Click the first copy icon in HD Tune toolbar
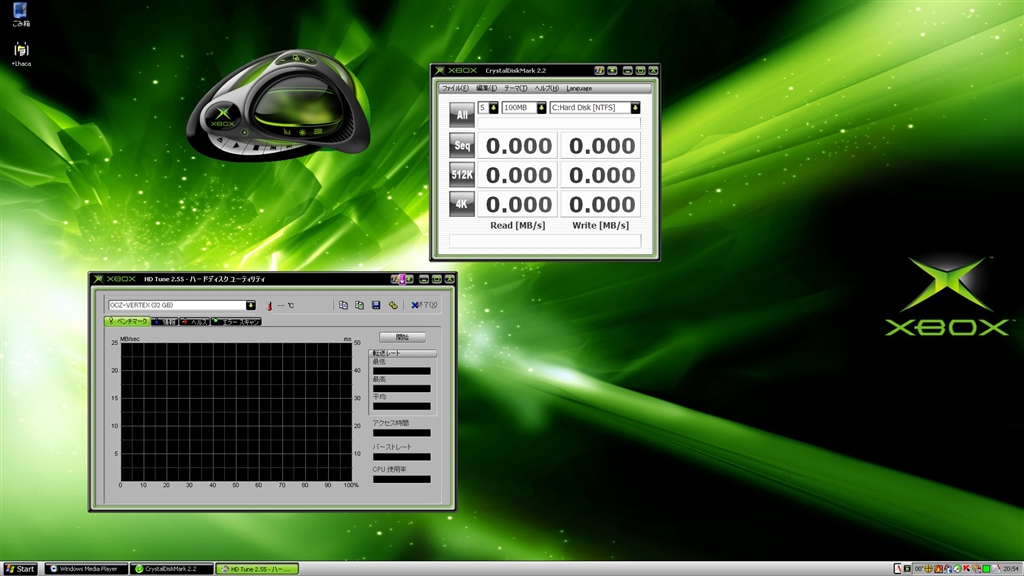1024x576 pixels. pos(343,305)
